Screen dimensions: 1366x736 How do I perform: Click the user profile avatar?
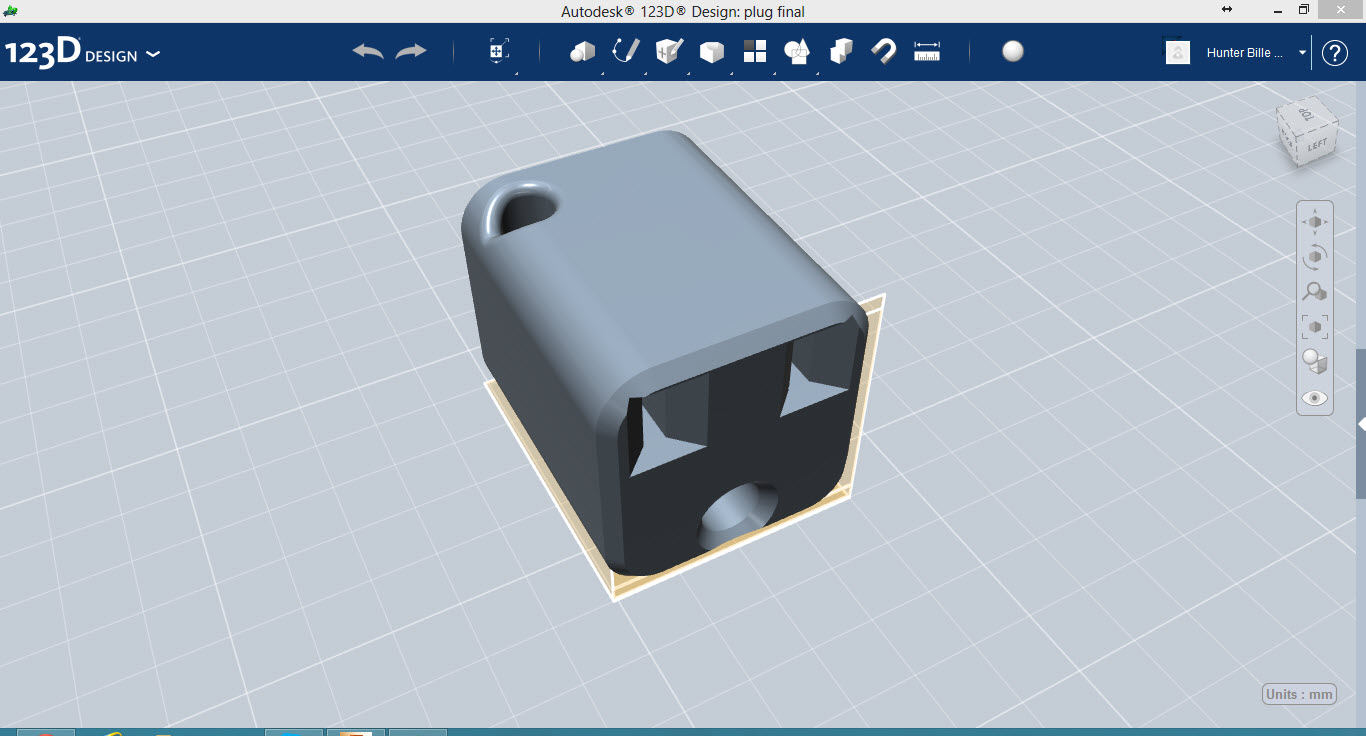pos(1178,53)
